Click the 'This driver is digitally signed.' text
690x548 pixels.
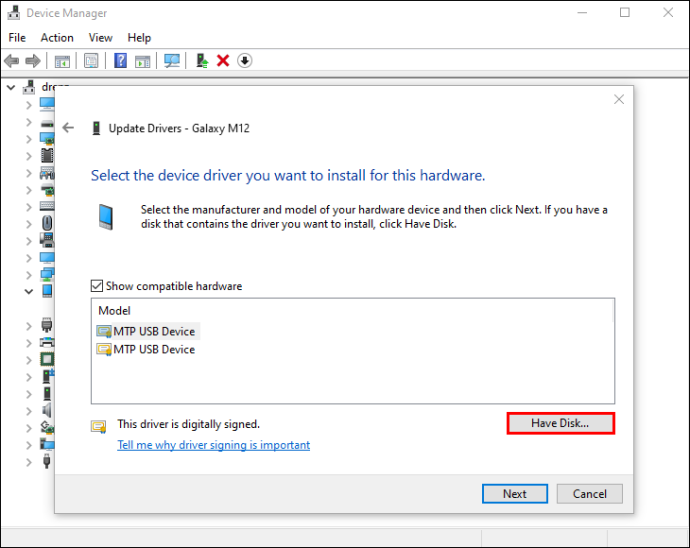pos(189,424)
